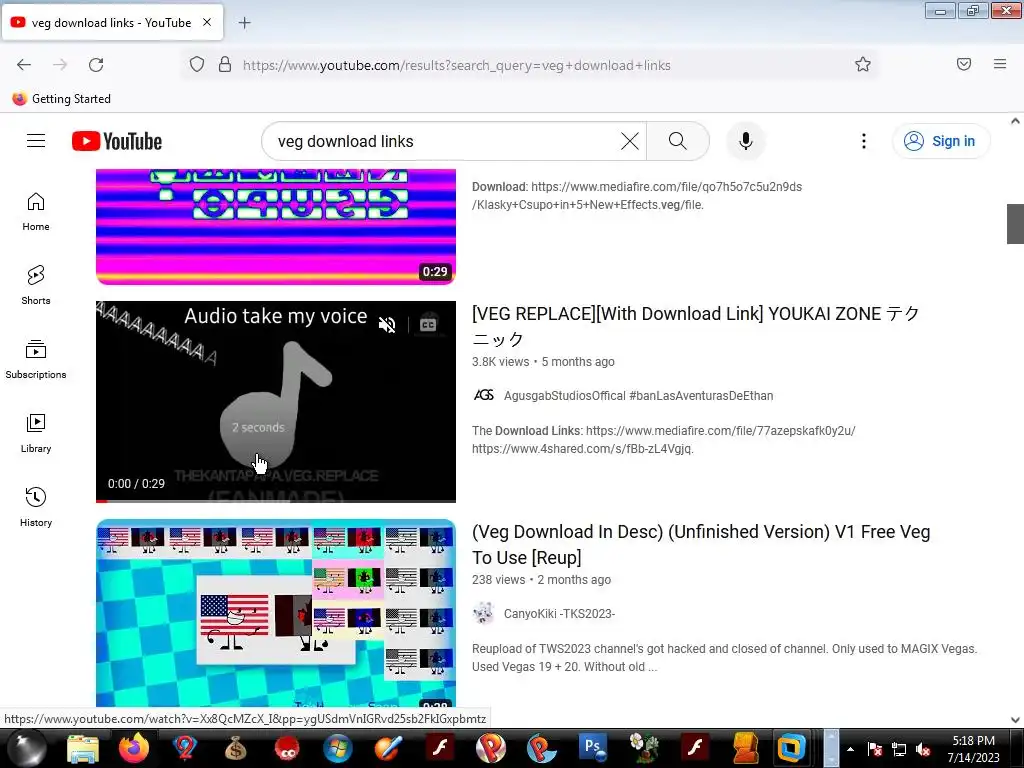Screen dimensions: 1024x768
Task: Go back with the browser back arrow
Action: 24,65
